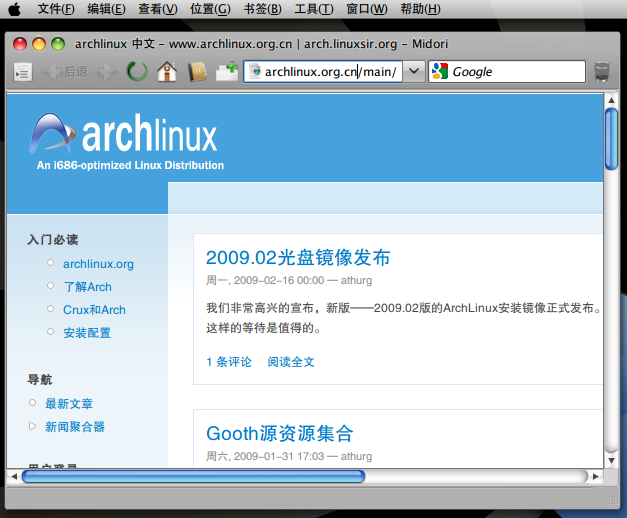
Task: Expand the 新闻聚合器 navigation item
Action: pos(32,426)
